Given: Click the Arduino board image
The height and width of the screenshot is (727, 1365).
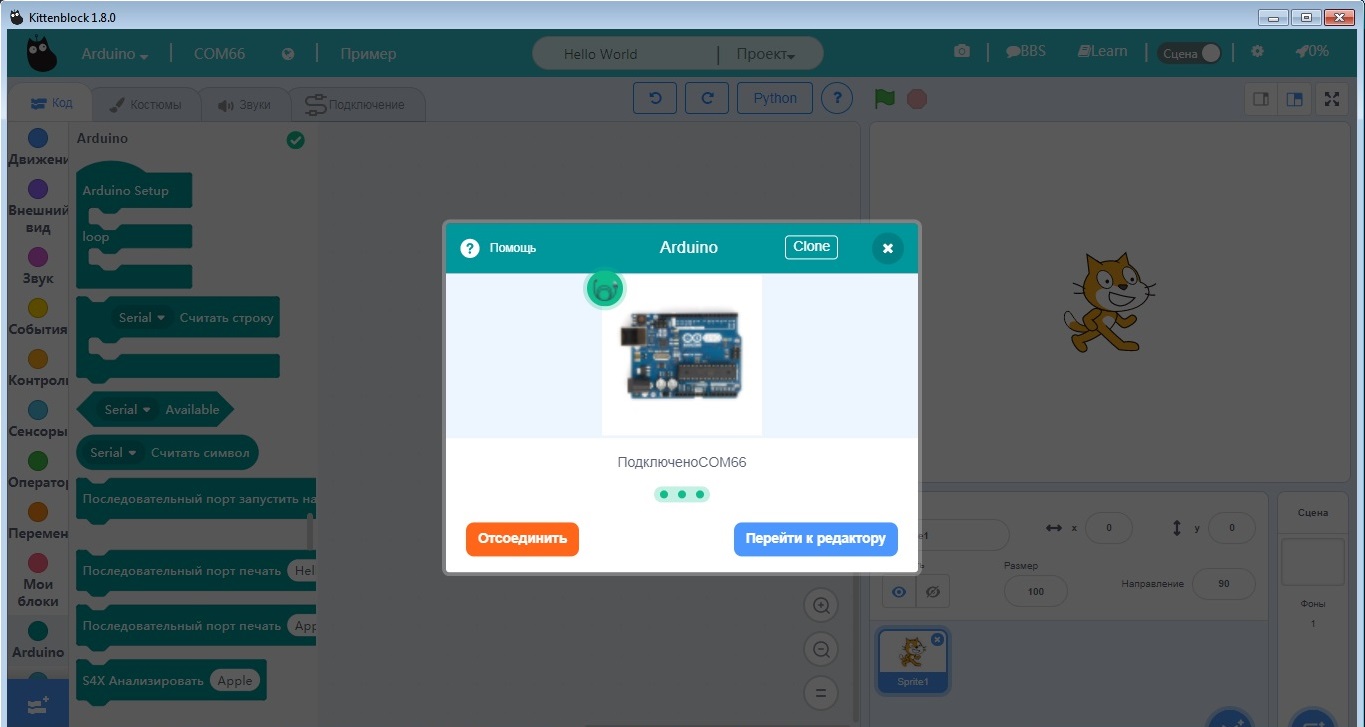Looking at the screenshot, I should [x=682, y=355].
